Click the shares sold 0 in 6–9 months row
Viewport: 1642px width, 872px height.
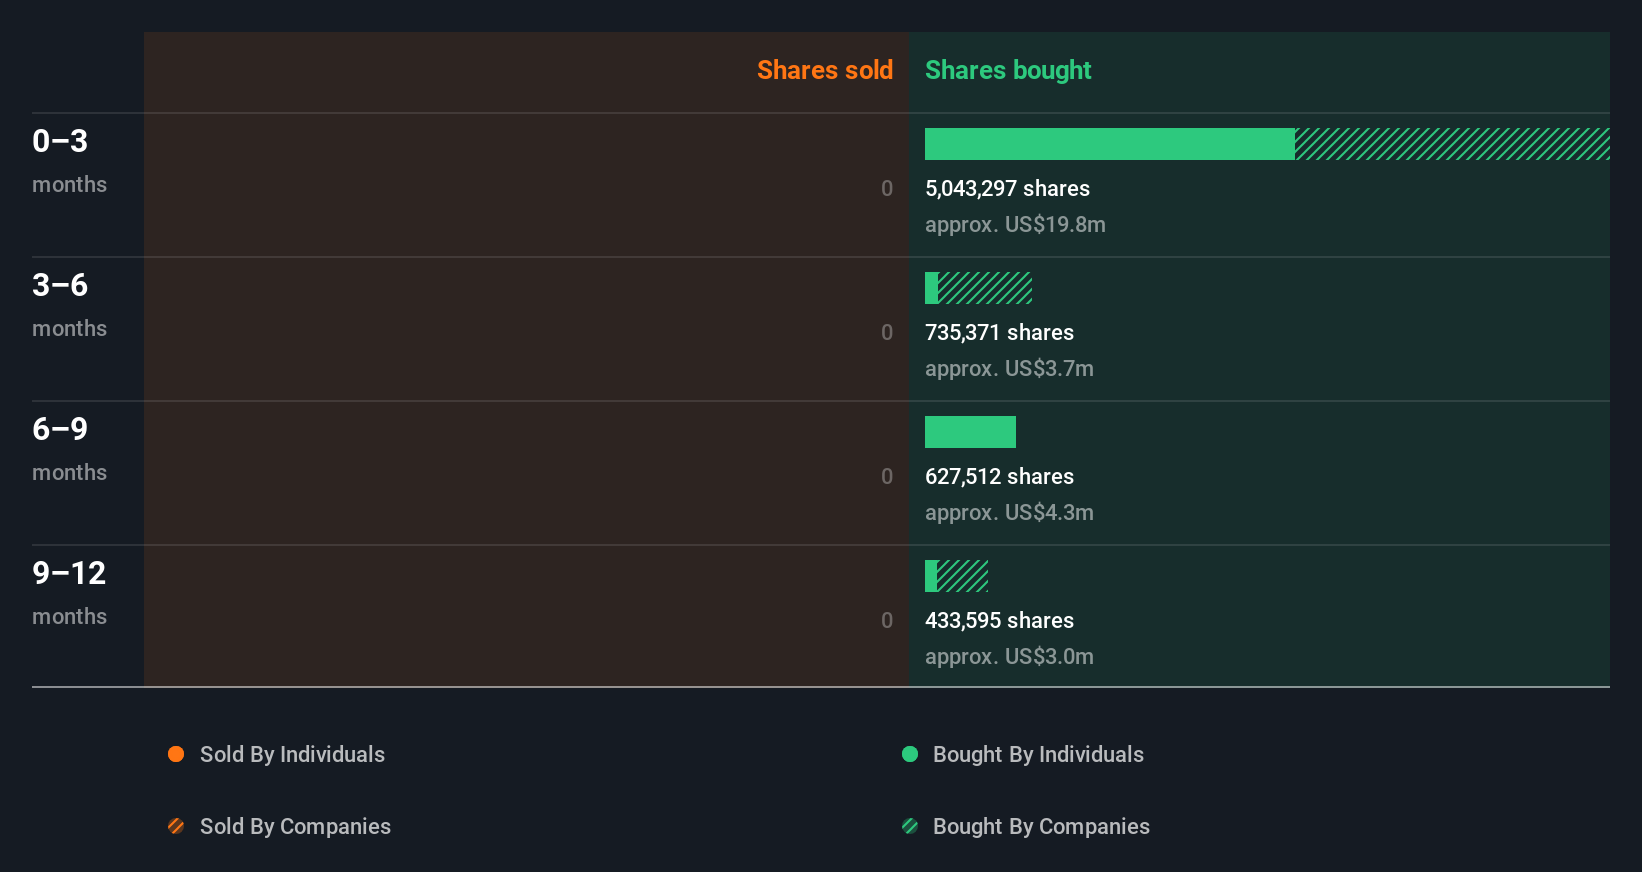pos(887,476)
